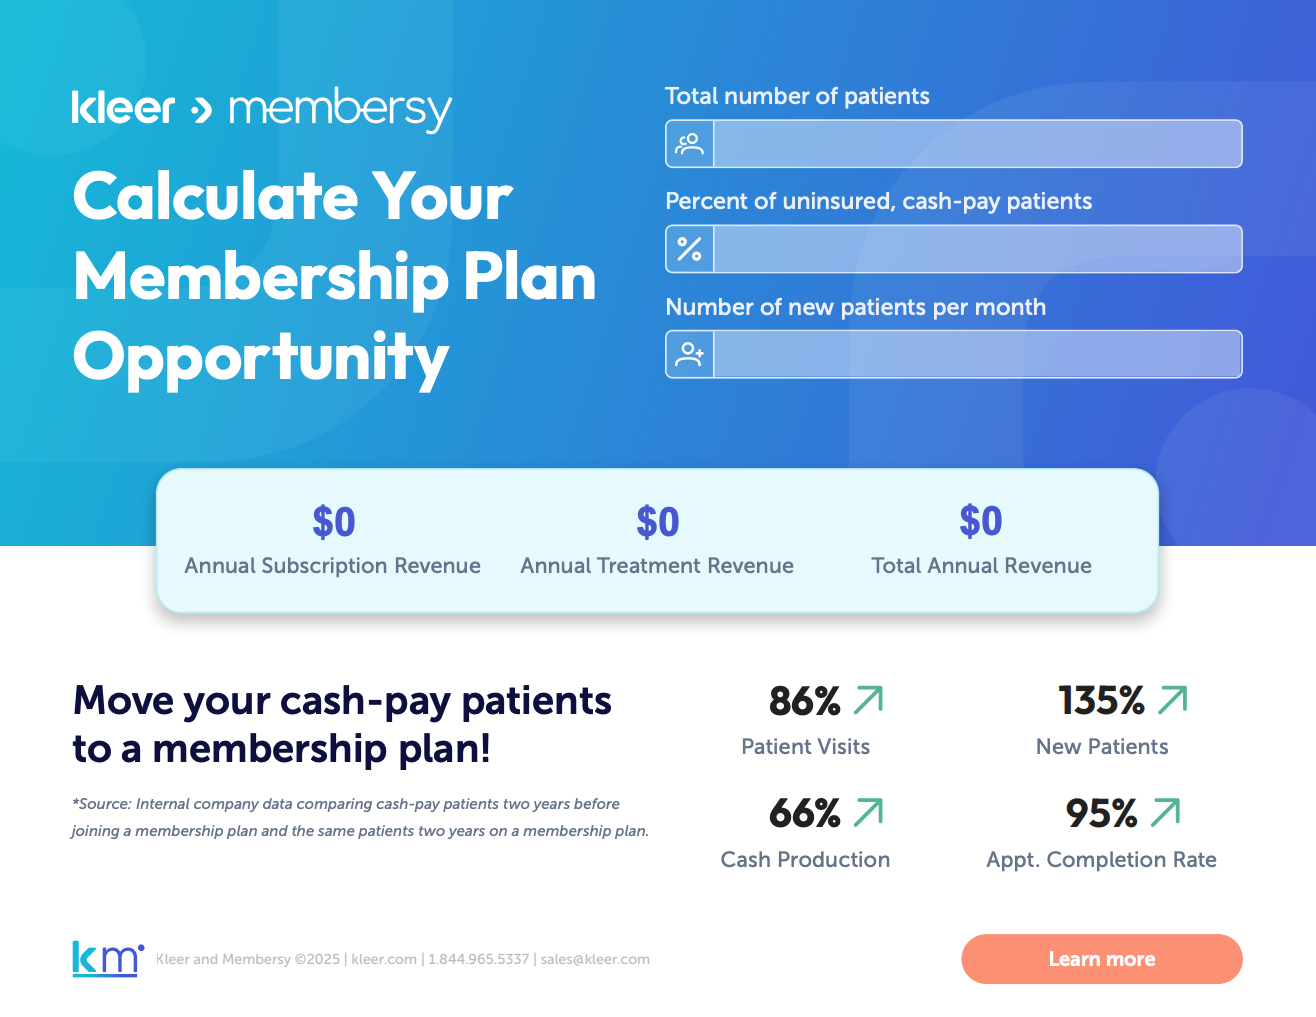Screen dimensions: 1316x1017
Task: Open the Learn more button
Action: coord(1102,959)
